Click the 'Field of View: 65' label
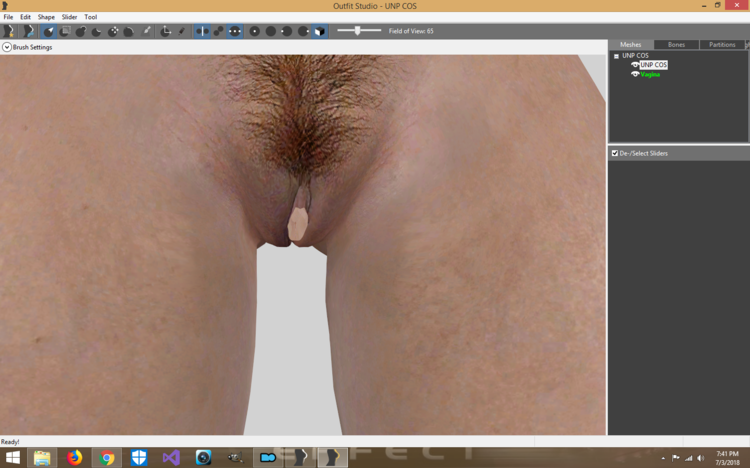Screen dimensions: 750x468 click(411, 31)
